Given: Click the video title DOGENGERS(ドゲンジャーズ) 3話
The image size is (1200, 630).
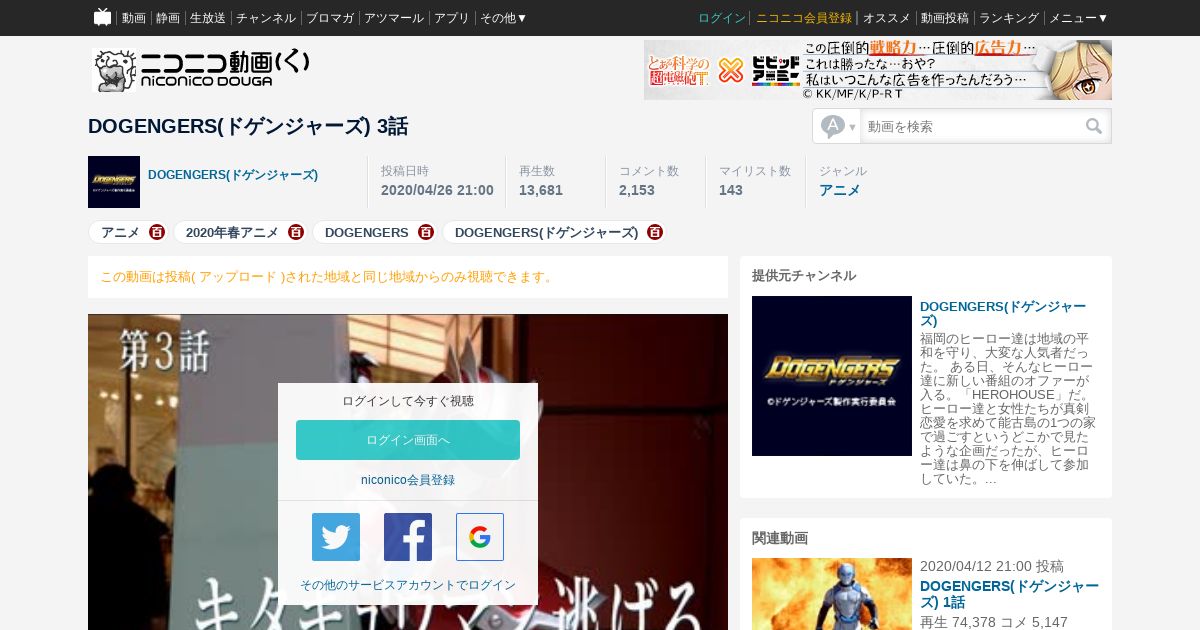Looking at the screenshot, I should 248,126.
